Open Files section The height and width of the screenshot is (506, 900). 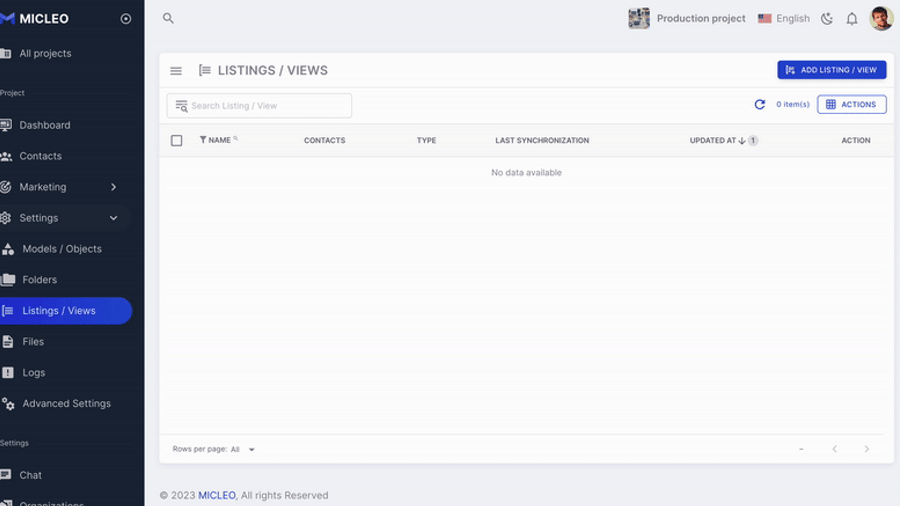pyautogui.click(x=33, y=342)
